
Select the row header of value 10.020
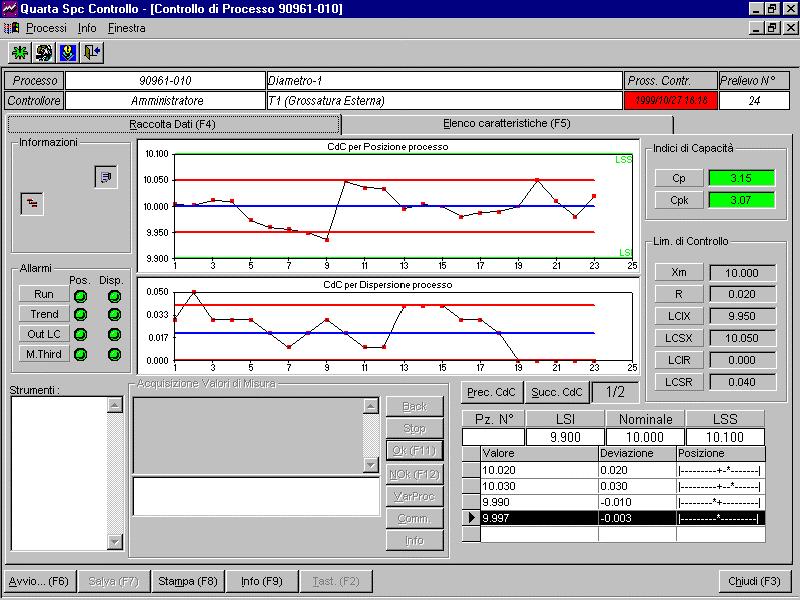click(x=471, y=469)
